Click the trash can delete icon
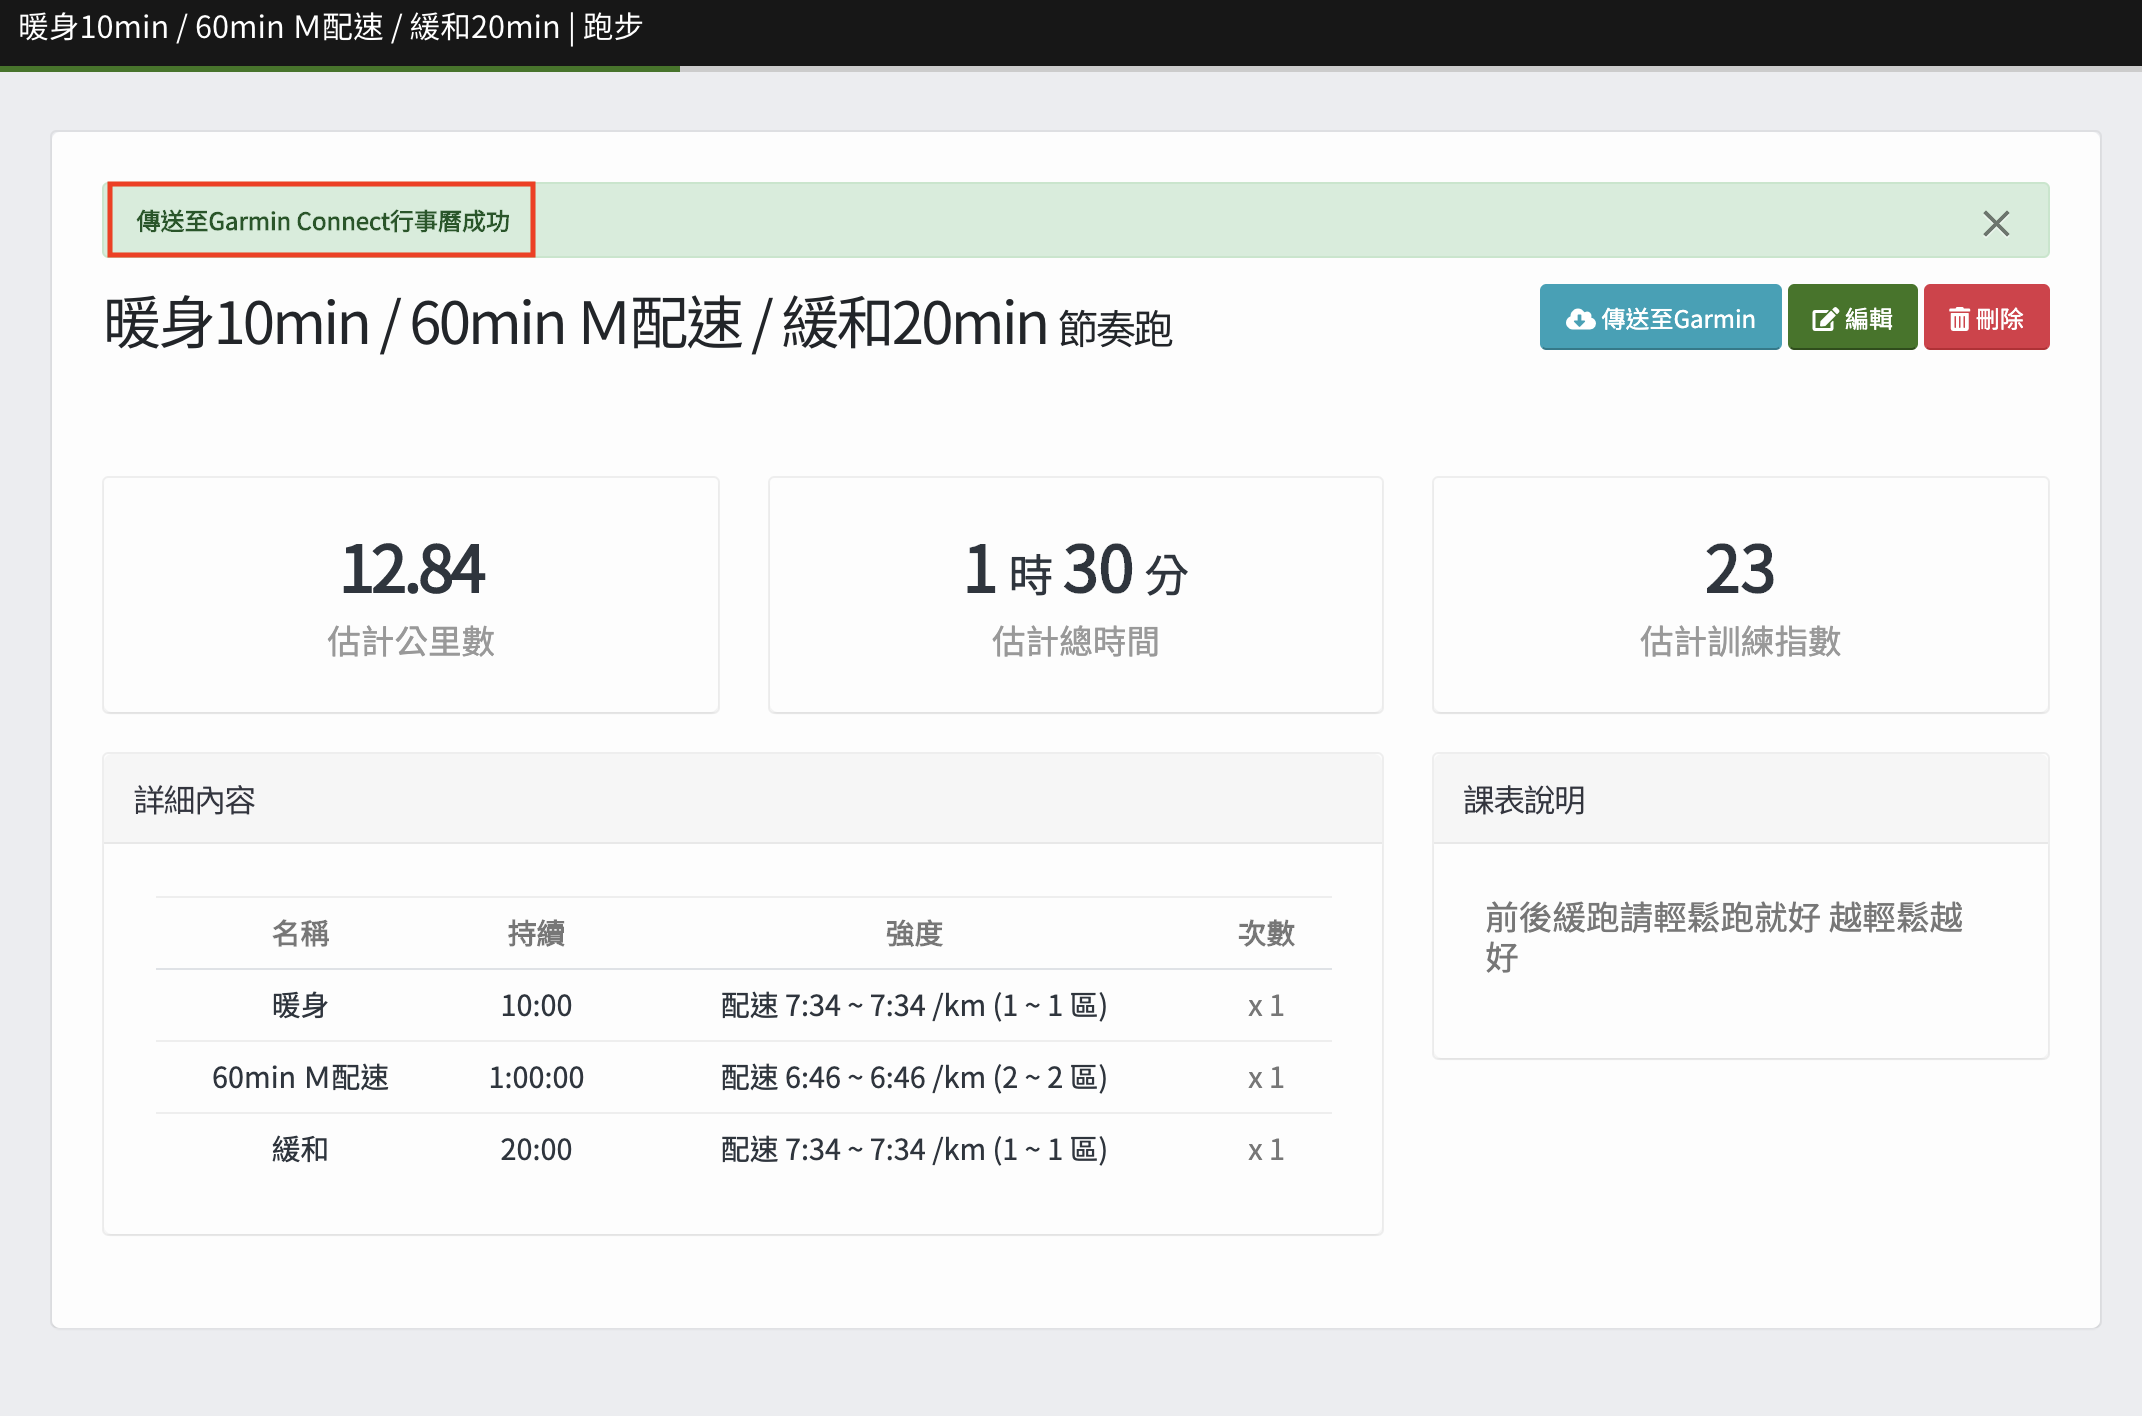Viewport: 2142px width, 1416px height. (1959, 319)
